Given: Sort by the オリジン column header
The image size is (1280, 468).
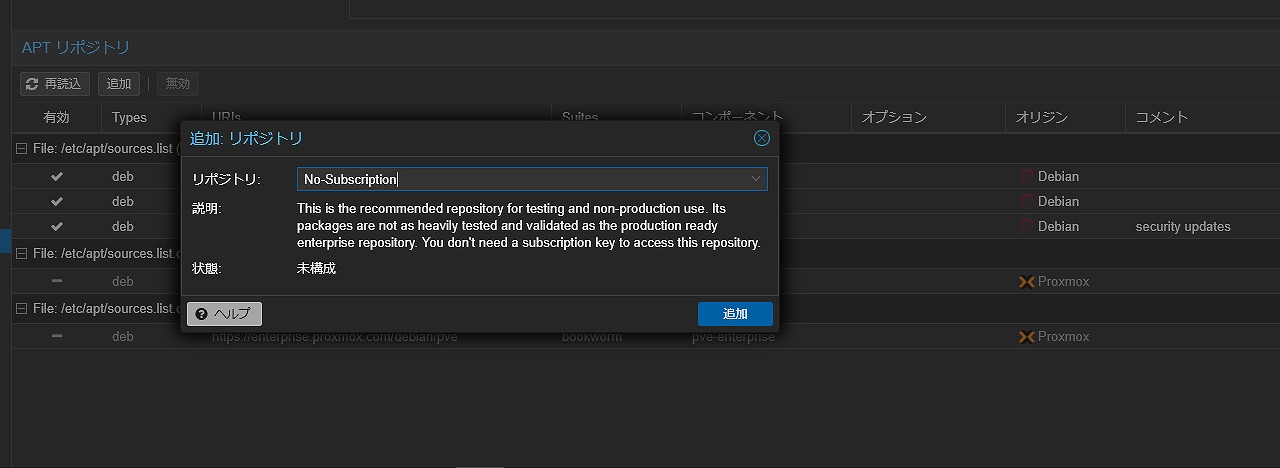Looking at the screenshot, I should click(x=1065, y=117).
